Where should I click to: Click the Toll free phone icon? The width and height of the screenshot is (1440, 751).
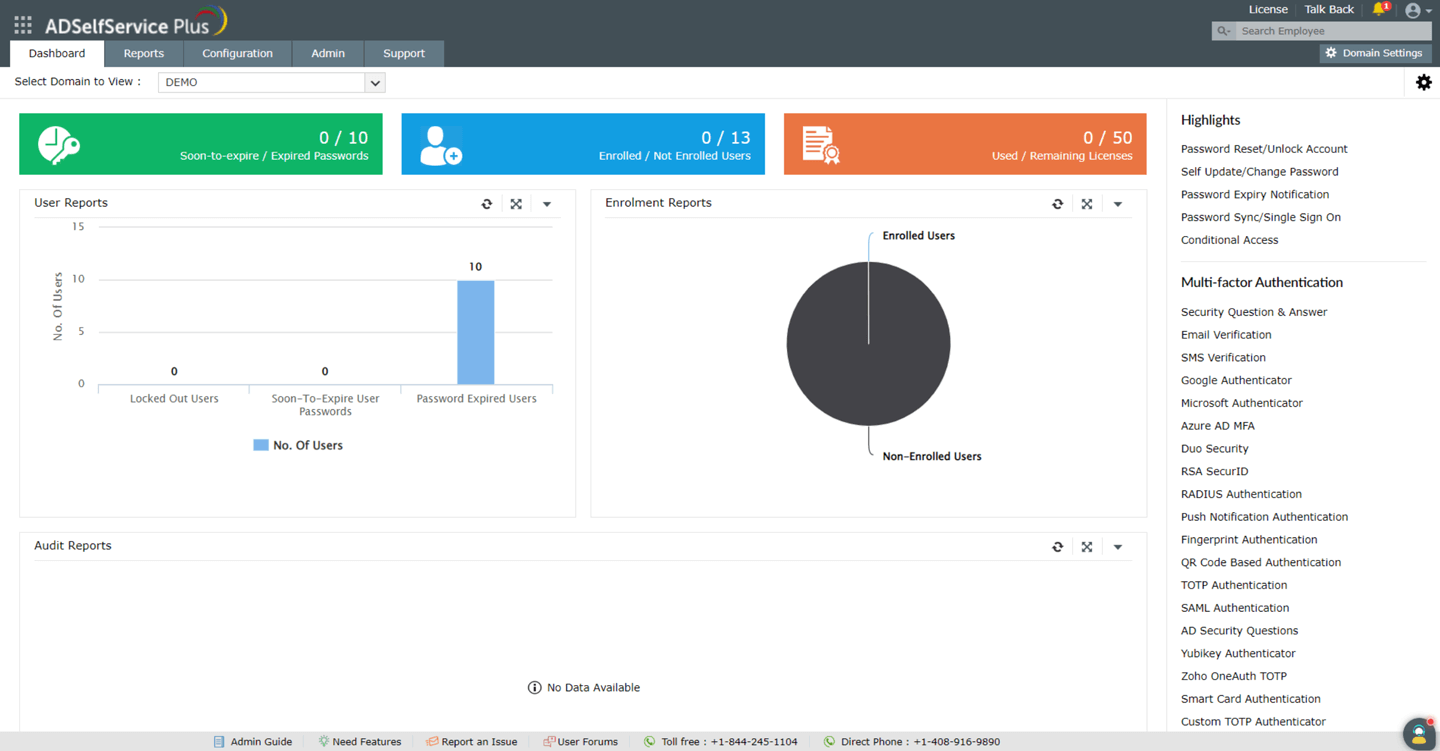click(649, 742)
